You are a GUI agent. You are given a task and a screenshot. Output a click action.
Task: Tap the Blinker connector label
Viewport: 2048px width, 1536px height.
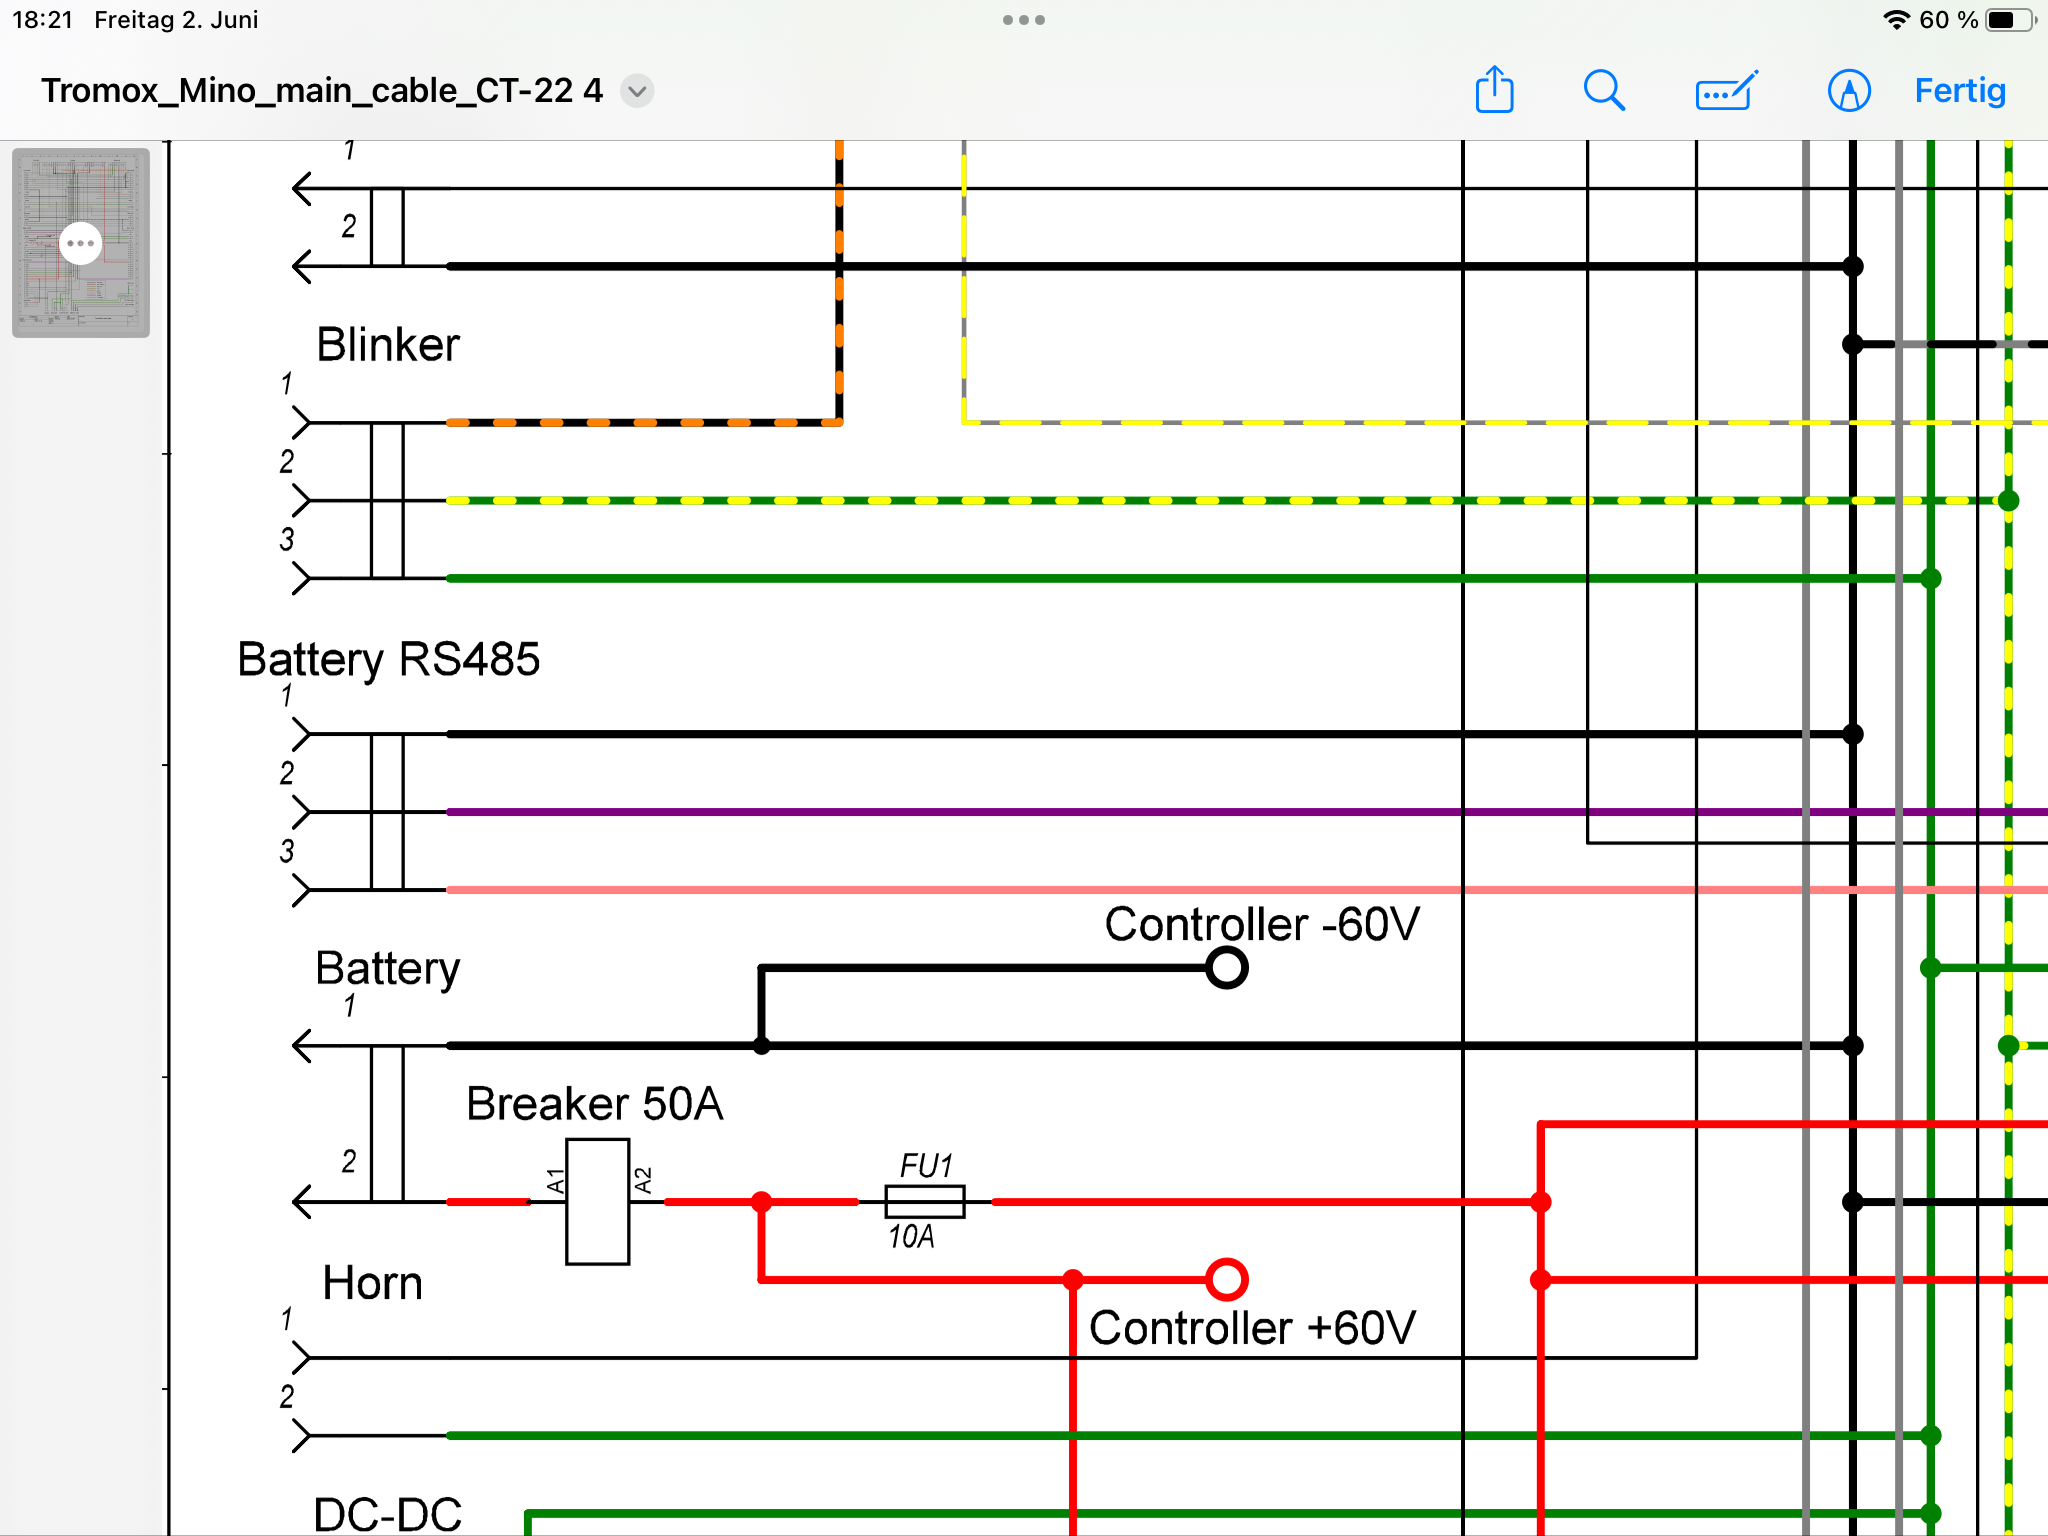click(x=388, y=345)
